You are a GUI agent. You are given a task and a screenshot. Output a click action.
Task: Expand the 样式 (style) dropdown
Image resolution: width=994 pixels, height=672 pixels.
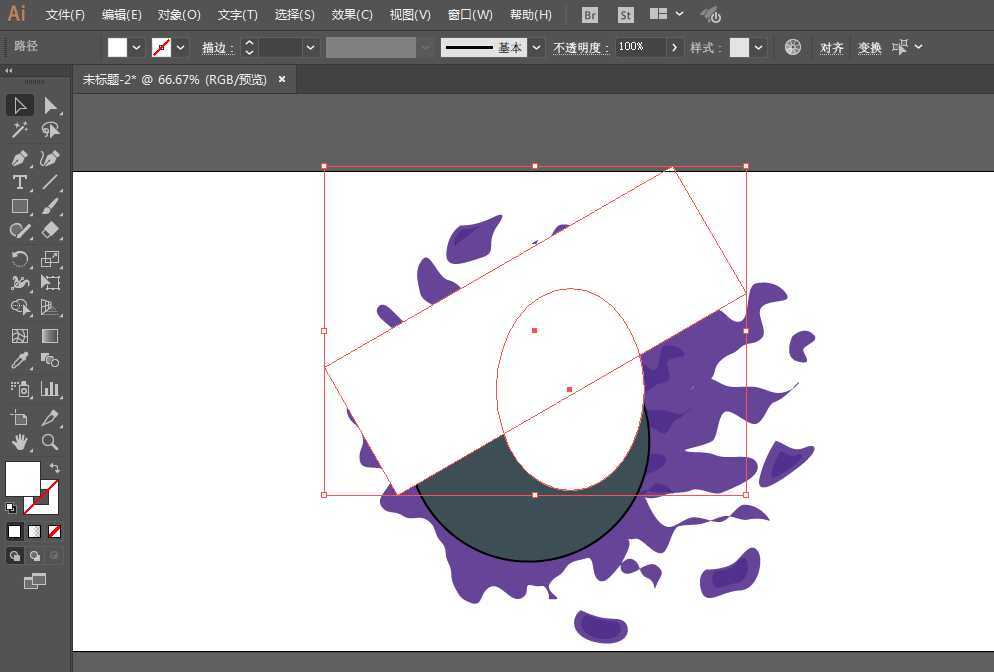point(760,47)
